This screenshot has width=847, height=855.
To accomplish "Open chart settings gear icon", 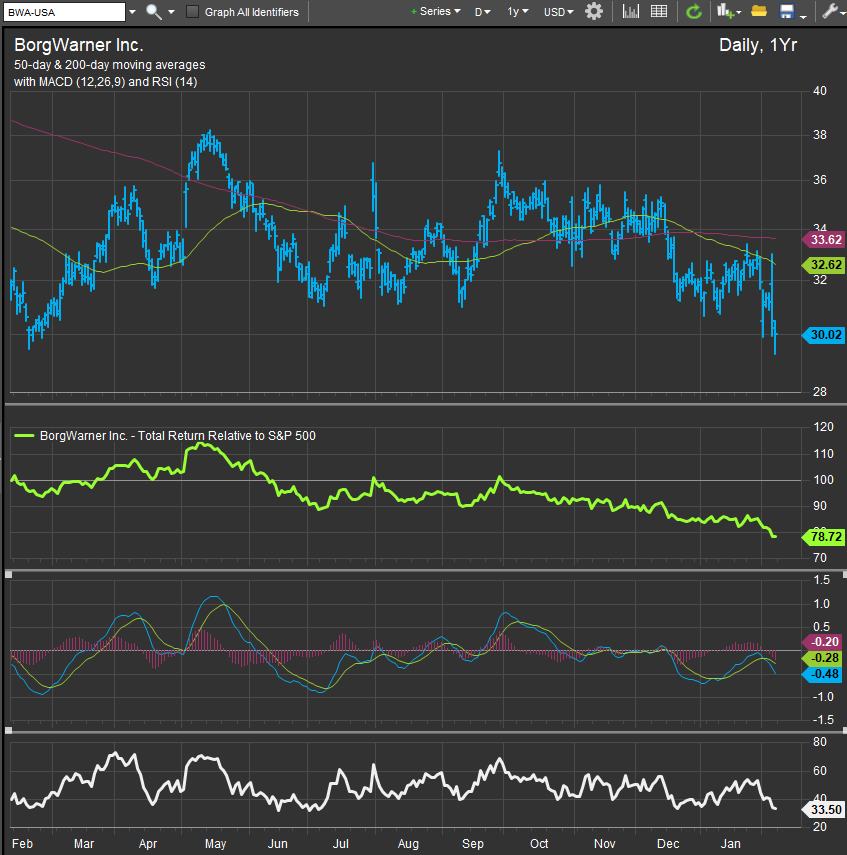I will tap(594, 11).
